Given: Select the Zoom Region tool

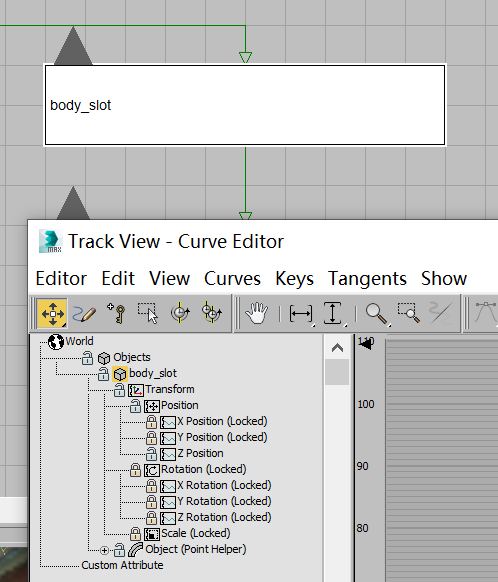Looking at the screenshot, I should pyautogui.click(x=409, y=314).
